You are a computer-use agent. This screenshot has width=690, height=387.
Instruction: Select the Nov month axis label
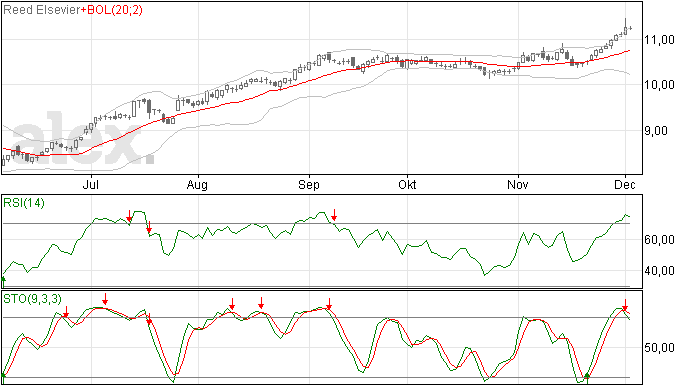pos(518,184)
